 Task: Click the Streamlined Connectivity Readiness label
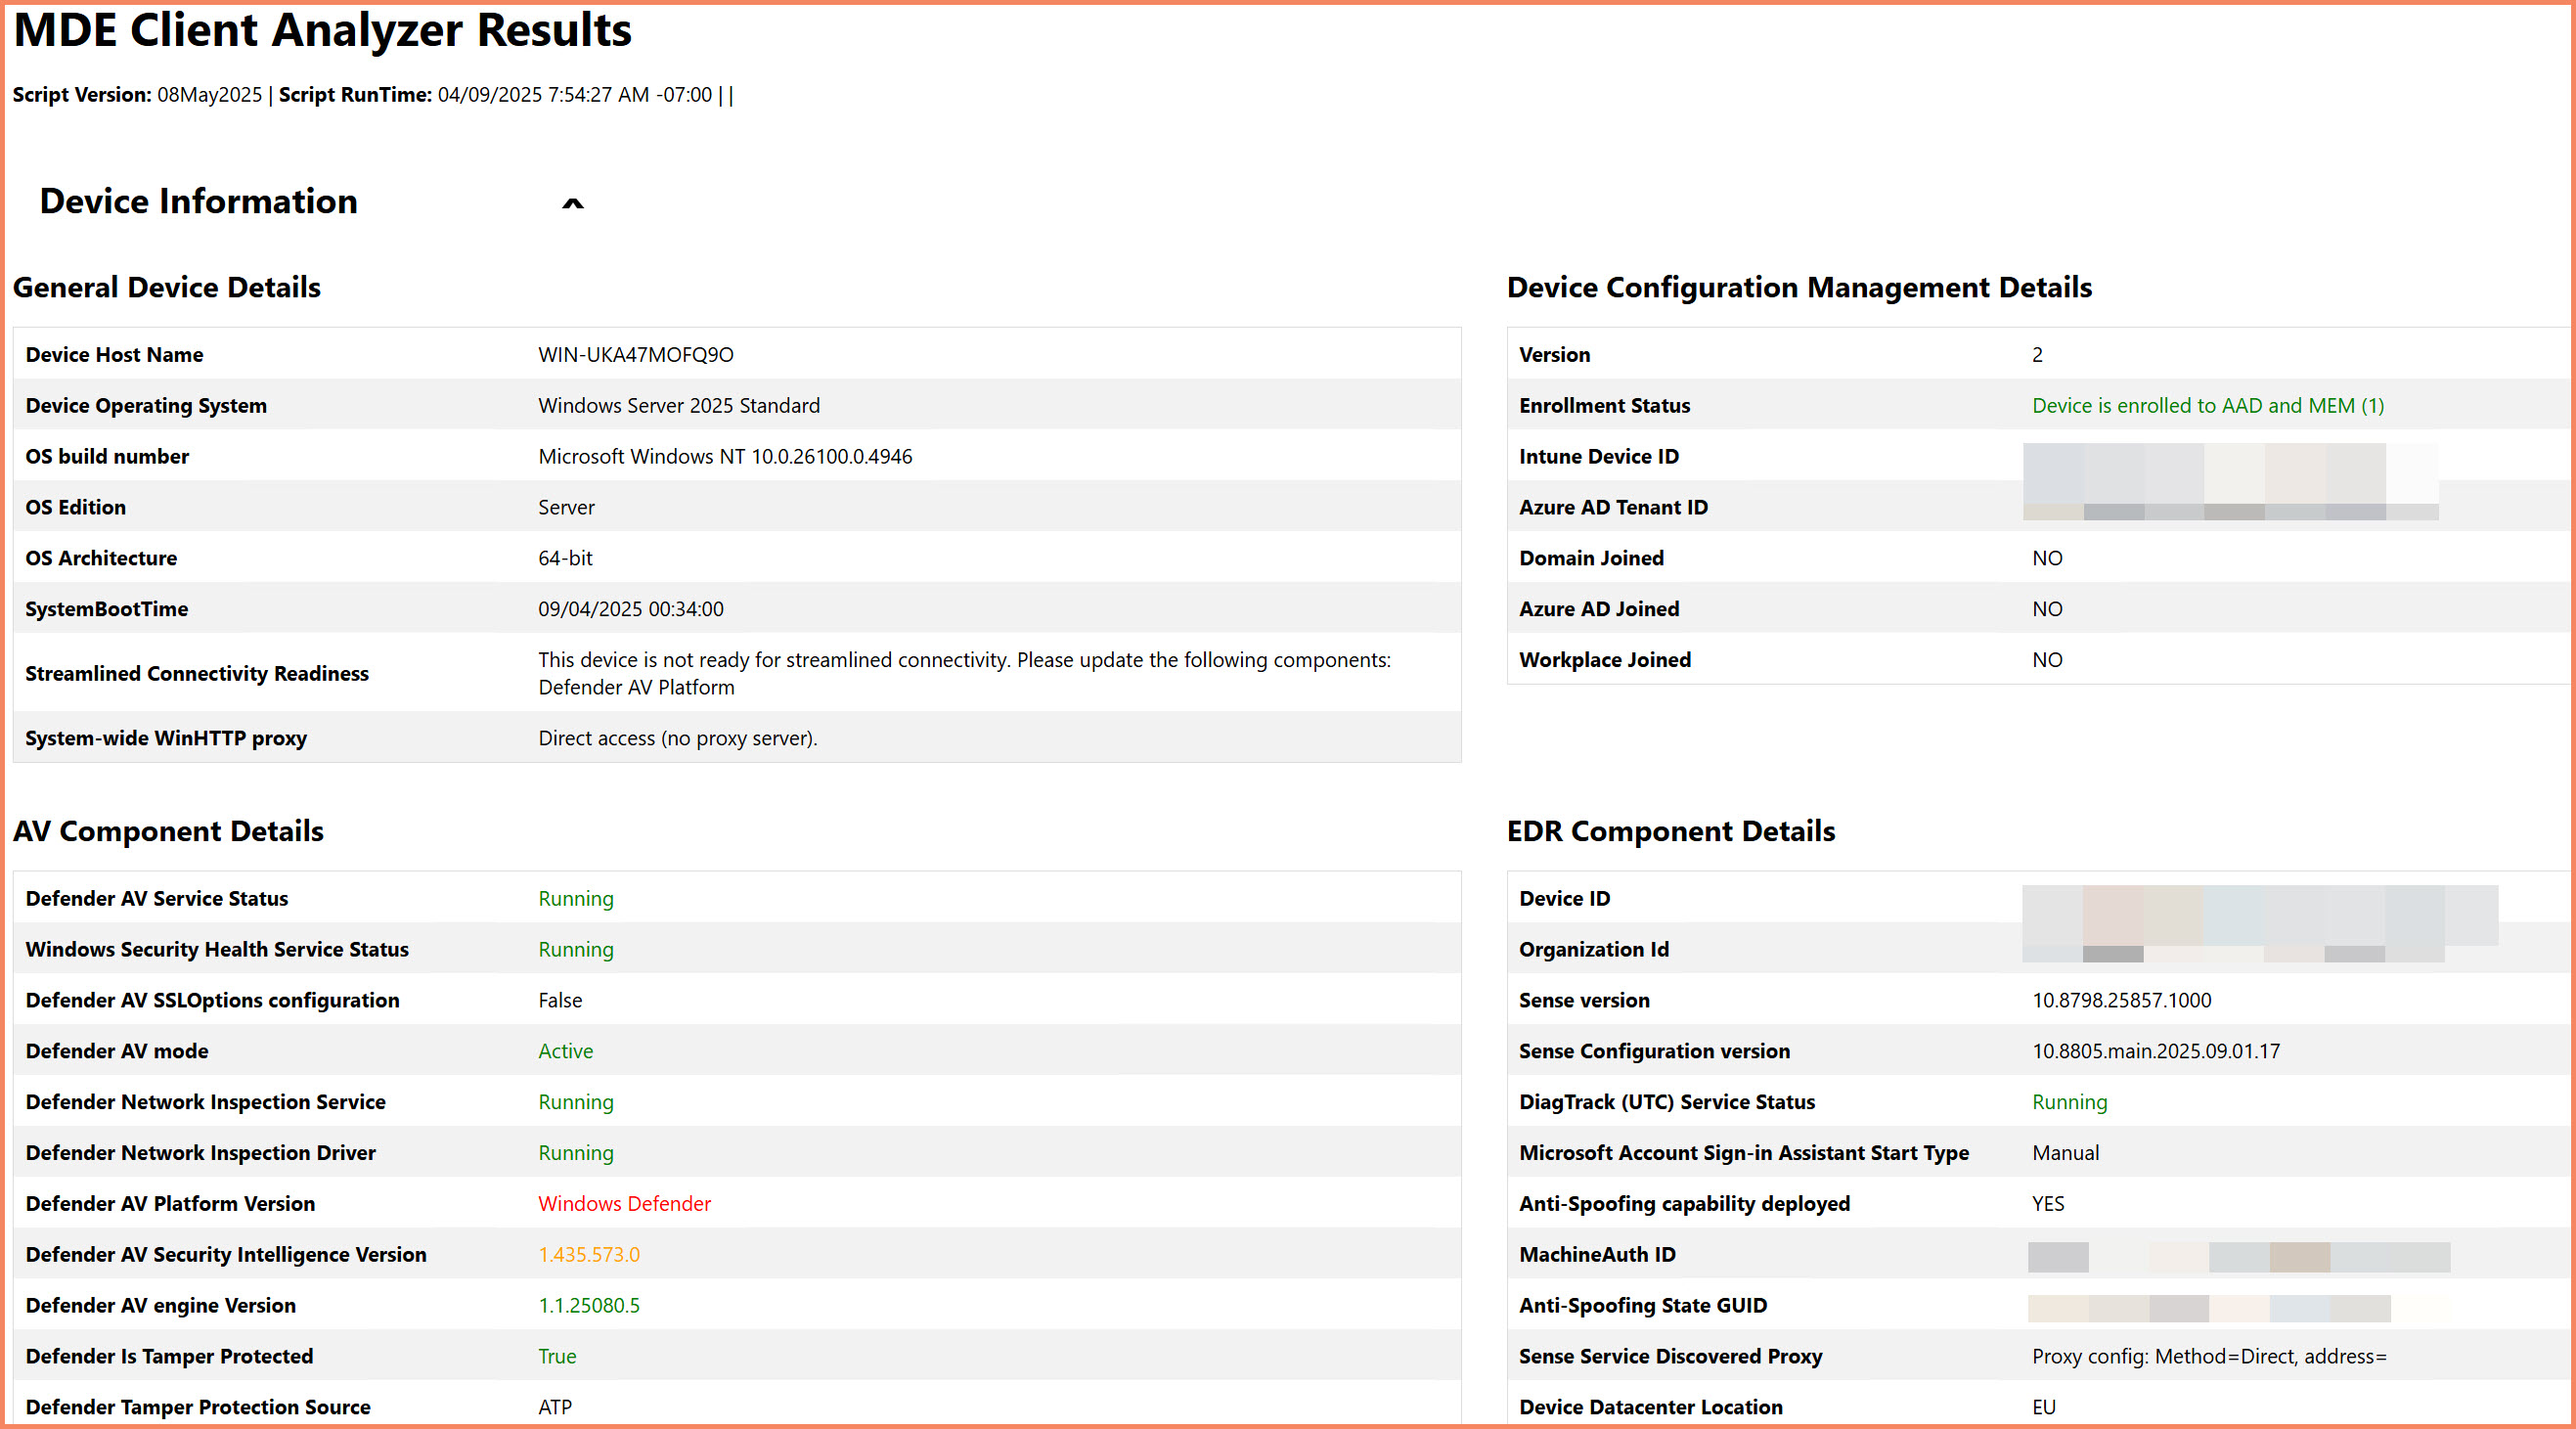click(x=197, y=674)
